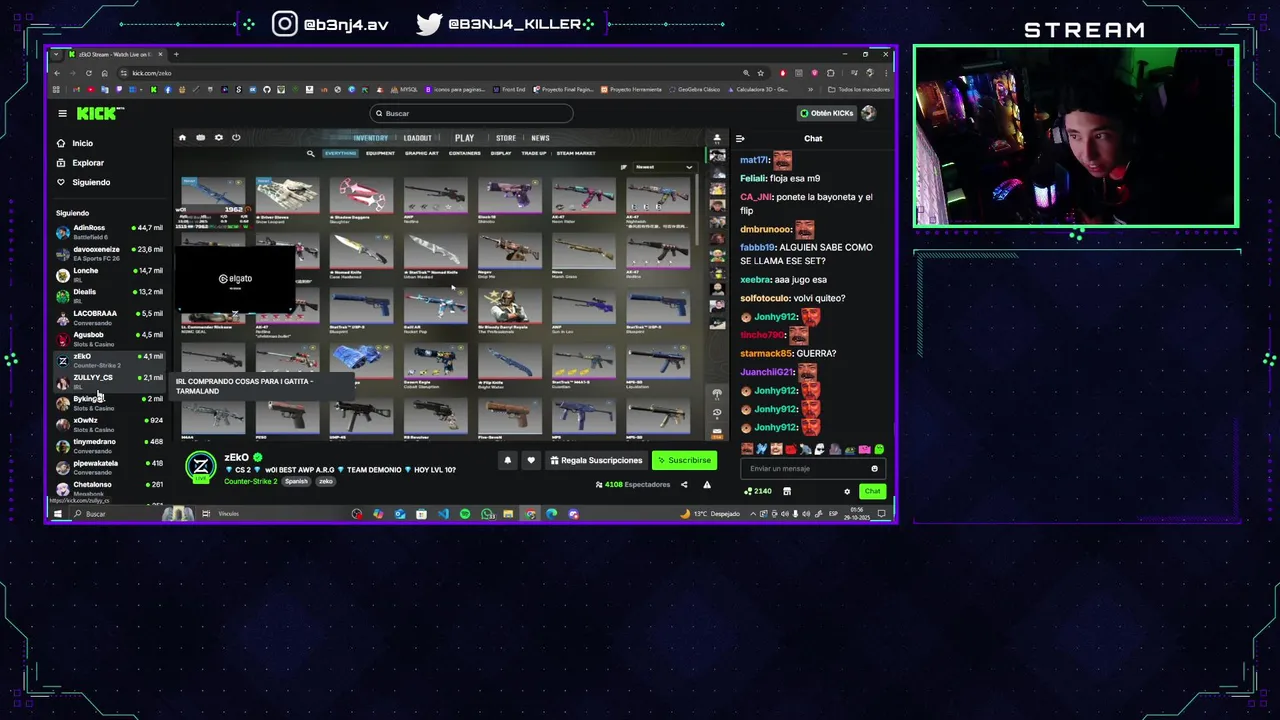Image resolution: width=1280 pixels, height=720 pixels.
Task: Open the STORE tab
Action: coord(506,138)
